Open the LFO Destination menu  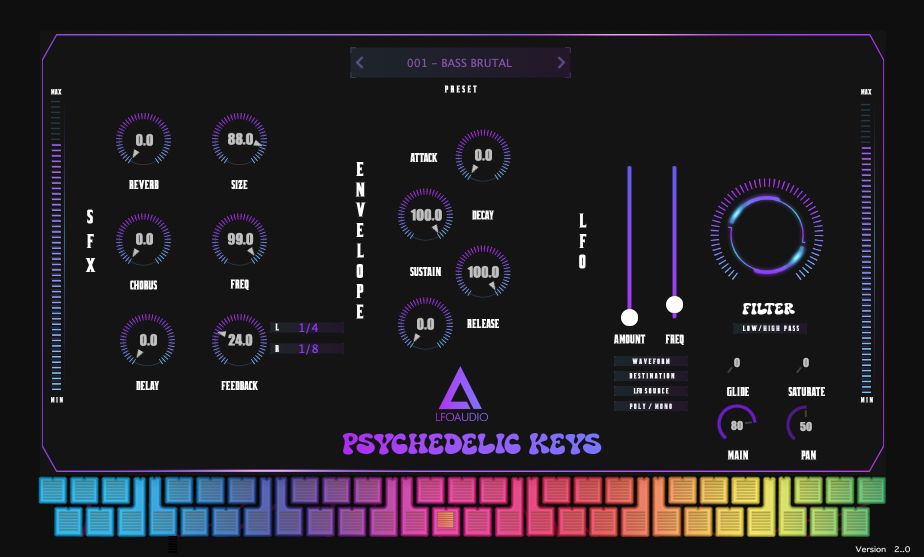pyautogui.click(x=651, y=376)
